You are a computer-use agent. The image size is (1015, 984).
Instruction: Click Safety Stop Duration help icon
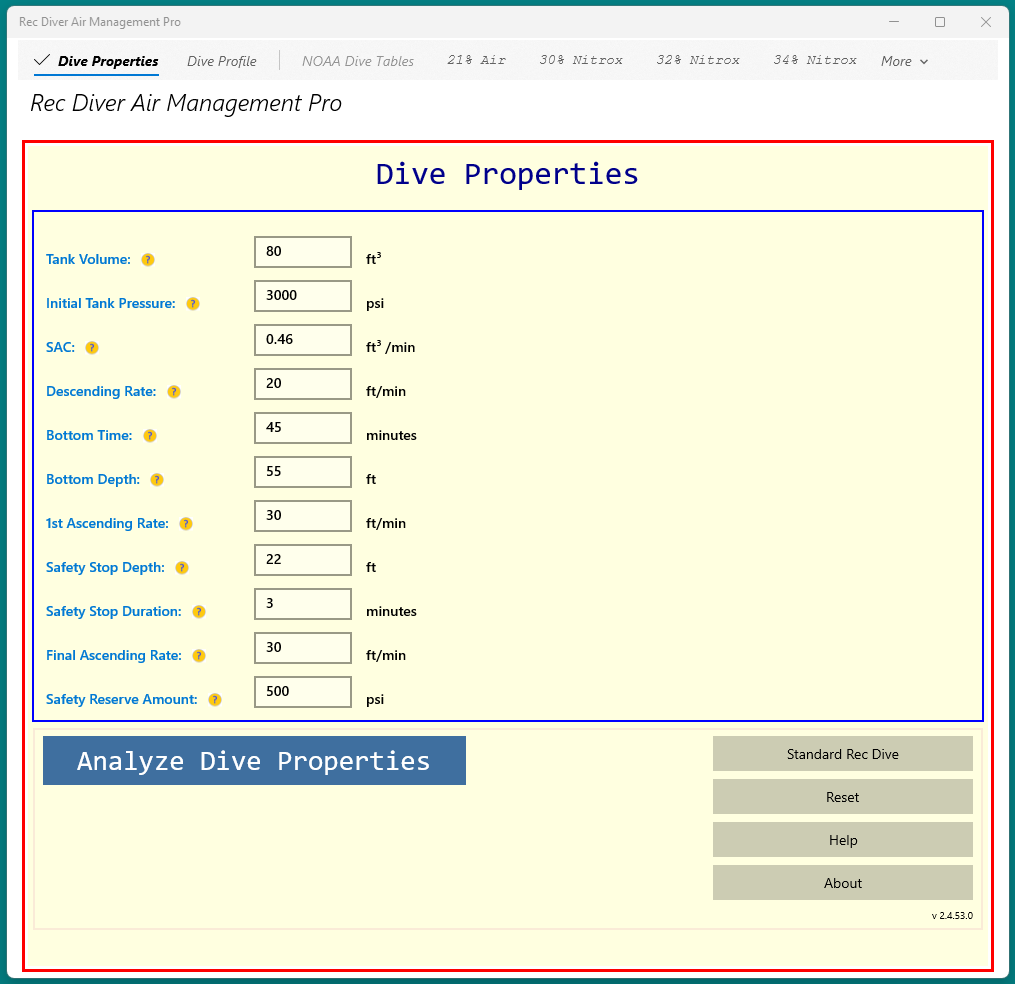(199, 612)
